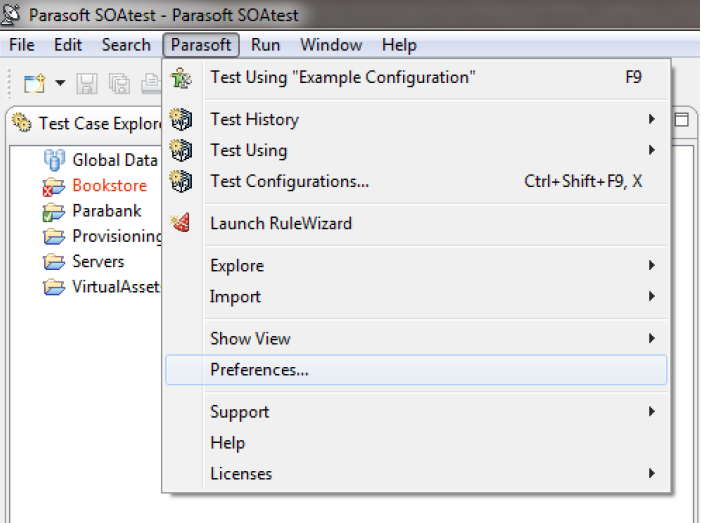The height and width of the screenshot is (523, 701).
Task: Click the New toolbar icon
Action: 35,83
